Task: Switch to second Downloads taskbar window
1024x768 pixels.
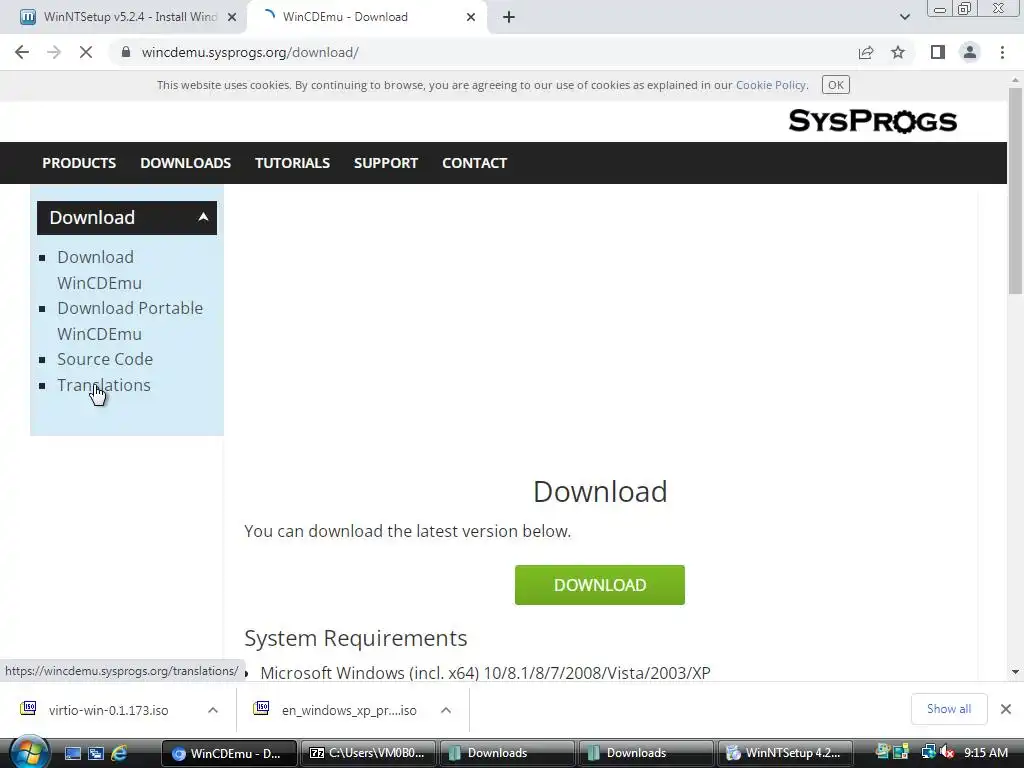Action: (647, 753)
